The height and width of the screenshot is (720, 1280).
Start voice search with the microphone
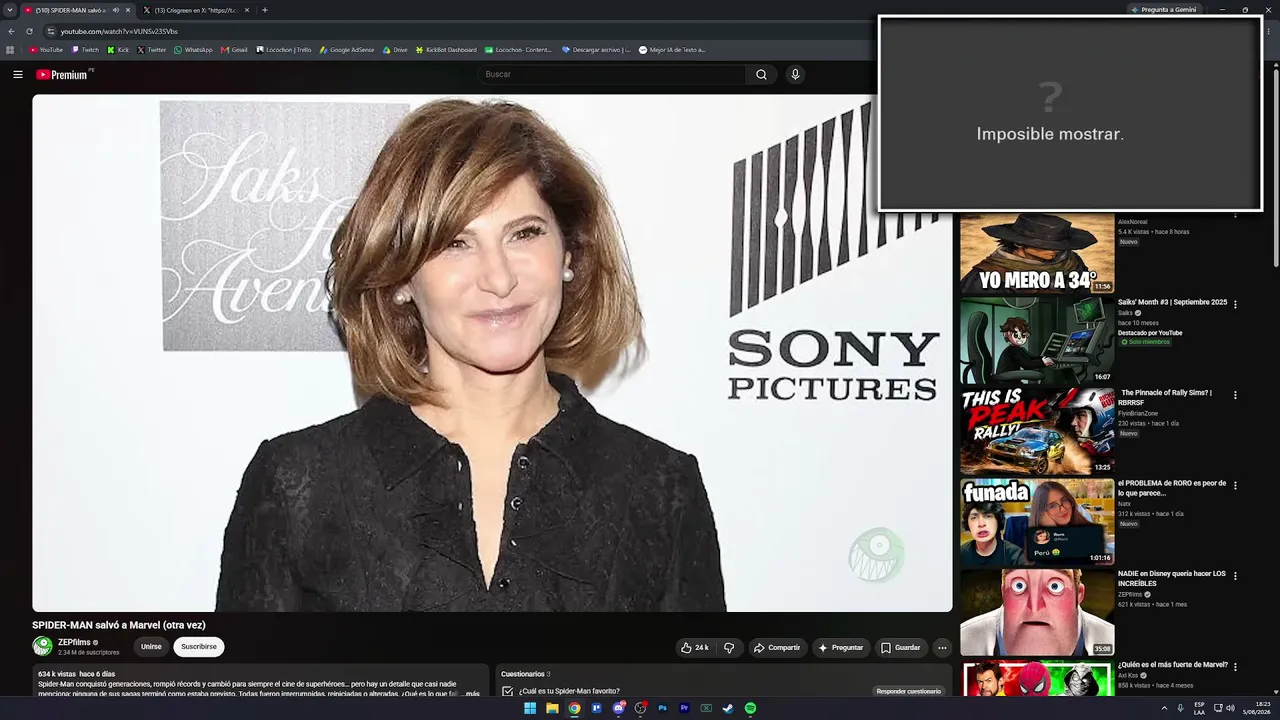pos(795,74)
